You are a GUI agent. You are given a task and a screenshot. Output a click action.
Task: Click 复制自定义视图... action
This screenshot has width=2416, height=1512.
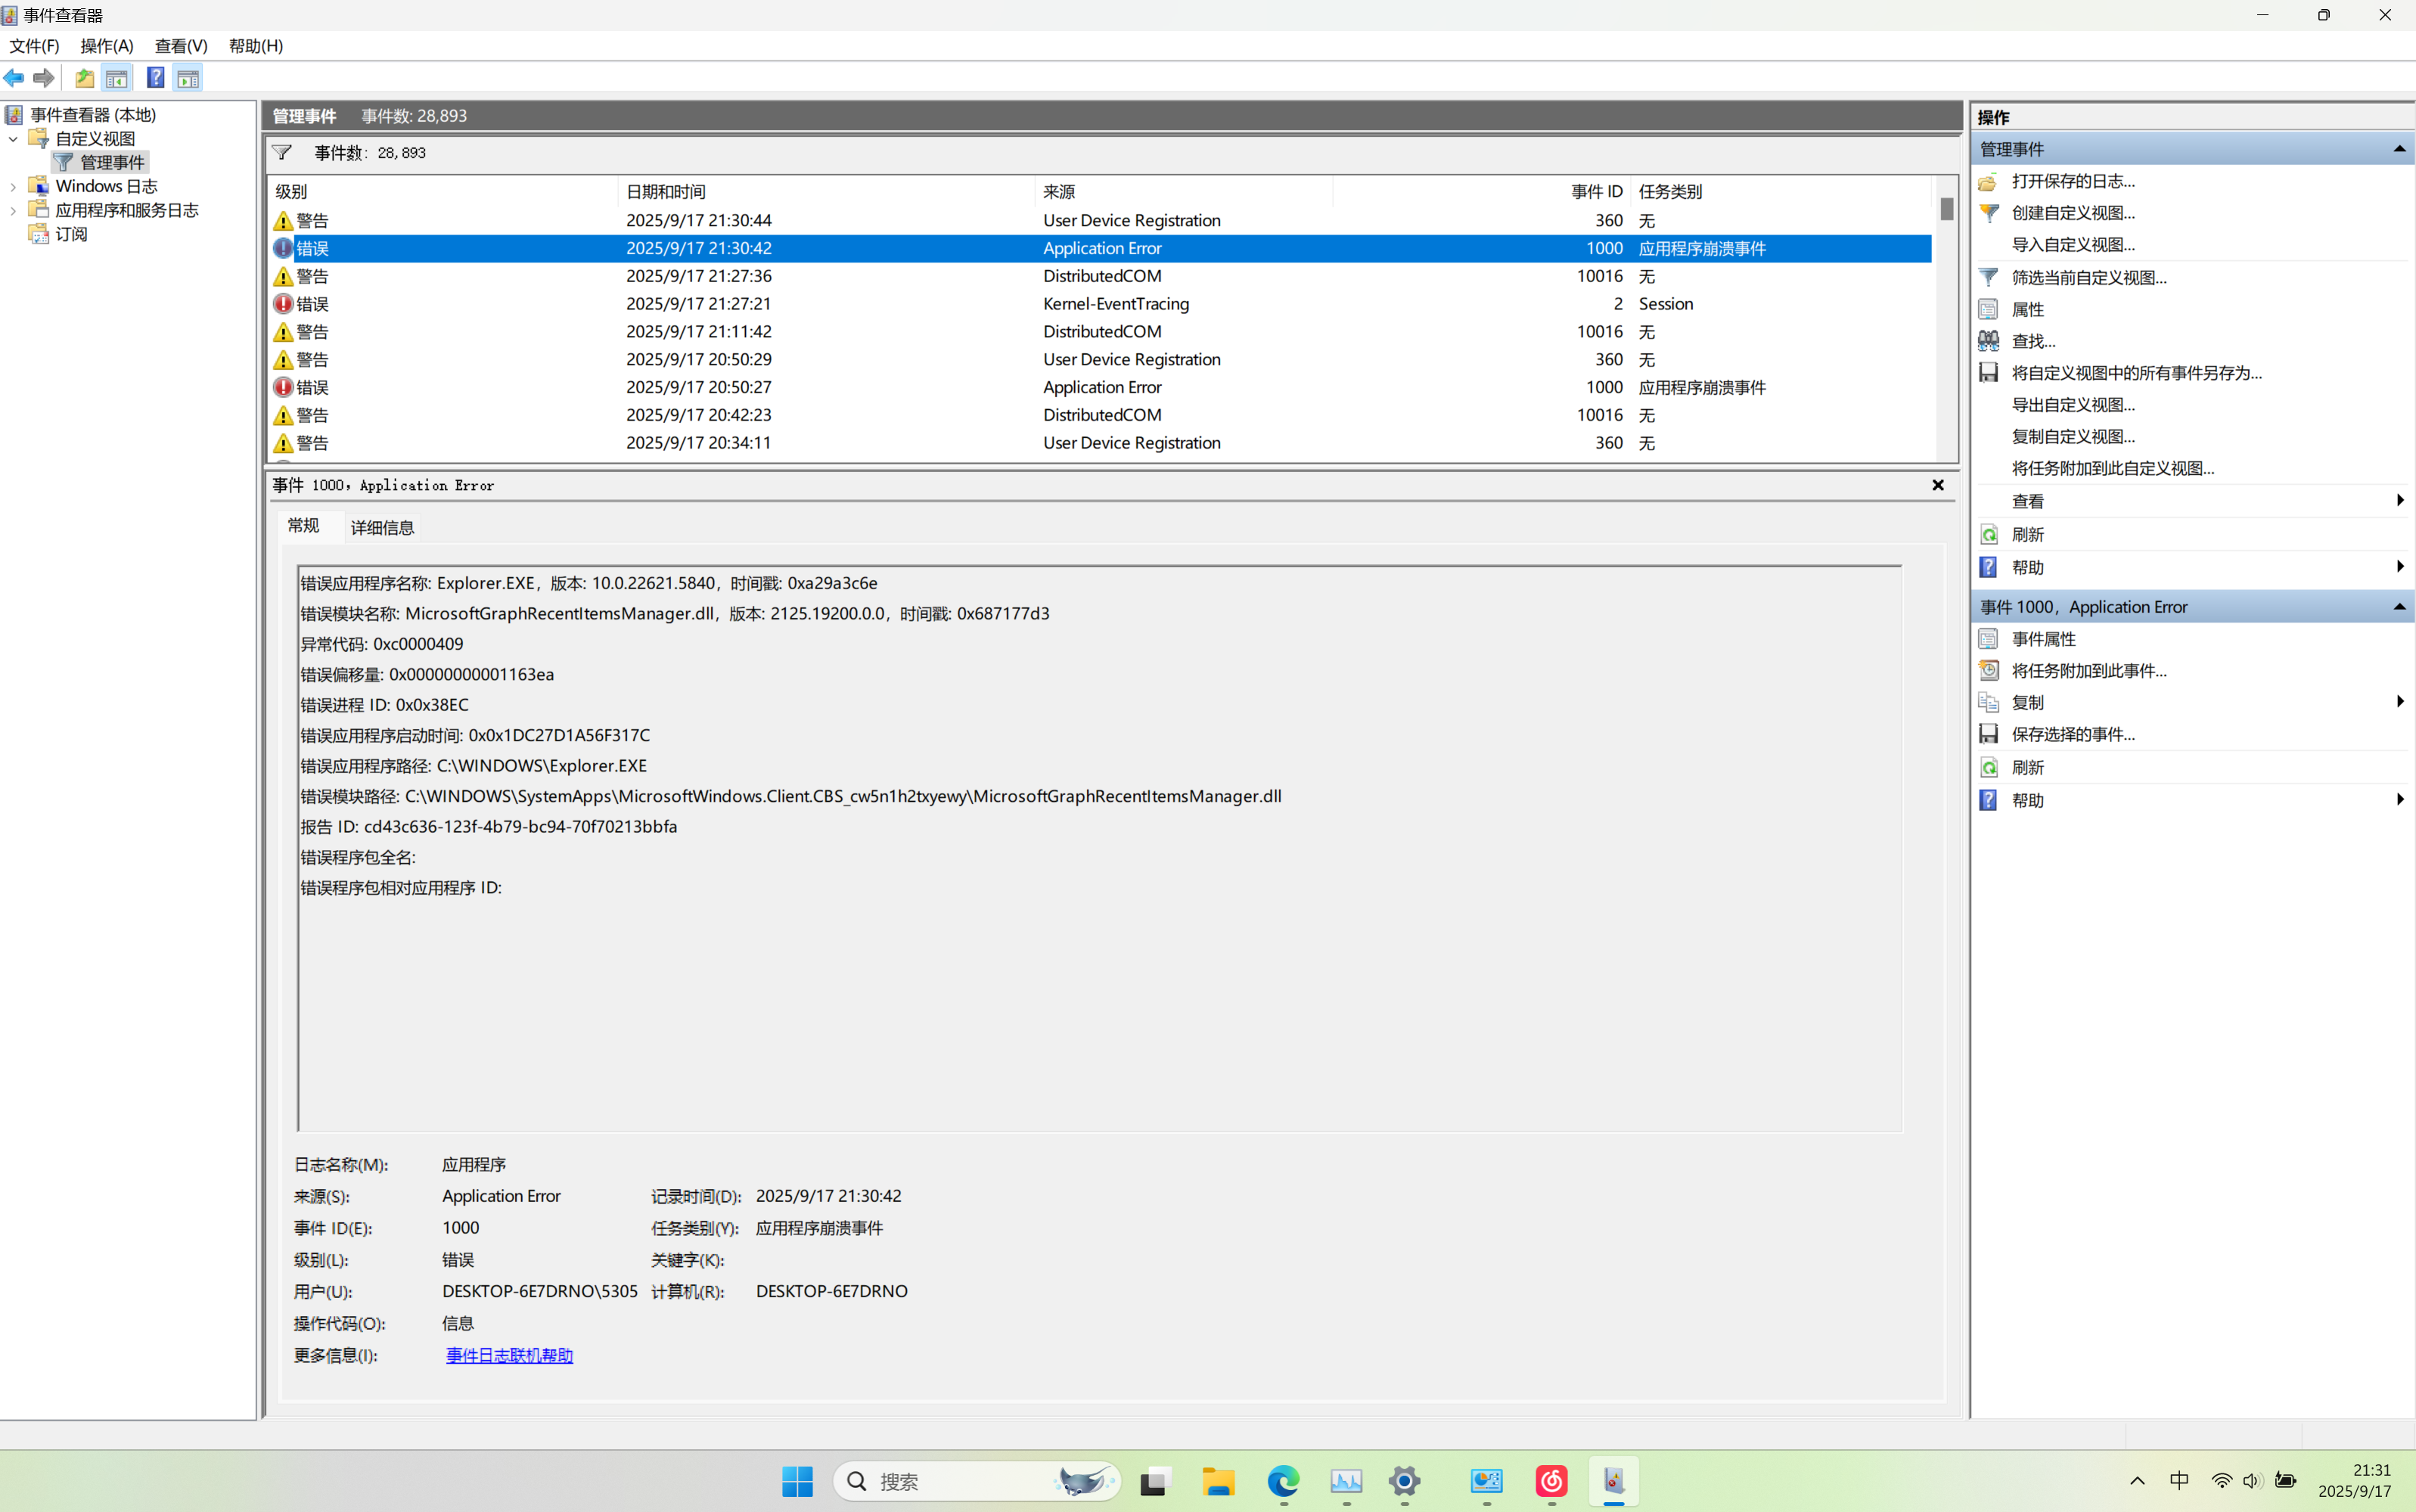coord(2073,437)
